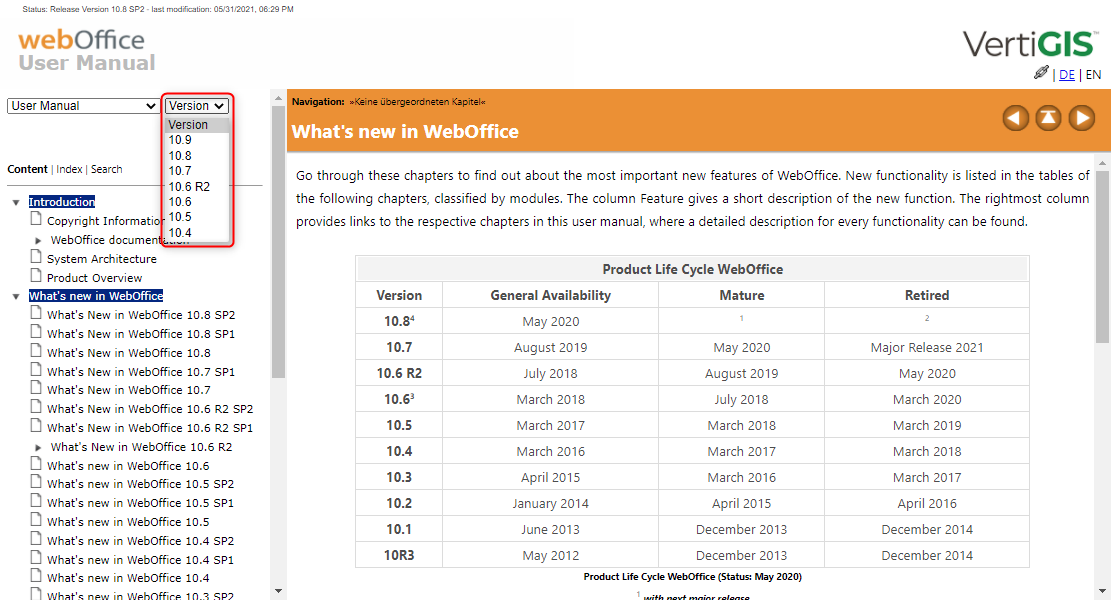Click page icon next to System Architecture
Image resolution: width=1111 pixels, height=600 pixels.
(36, 257)
